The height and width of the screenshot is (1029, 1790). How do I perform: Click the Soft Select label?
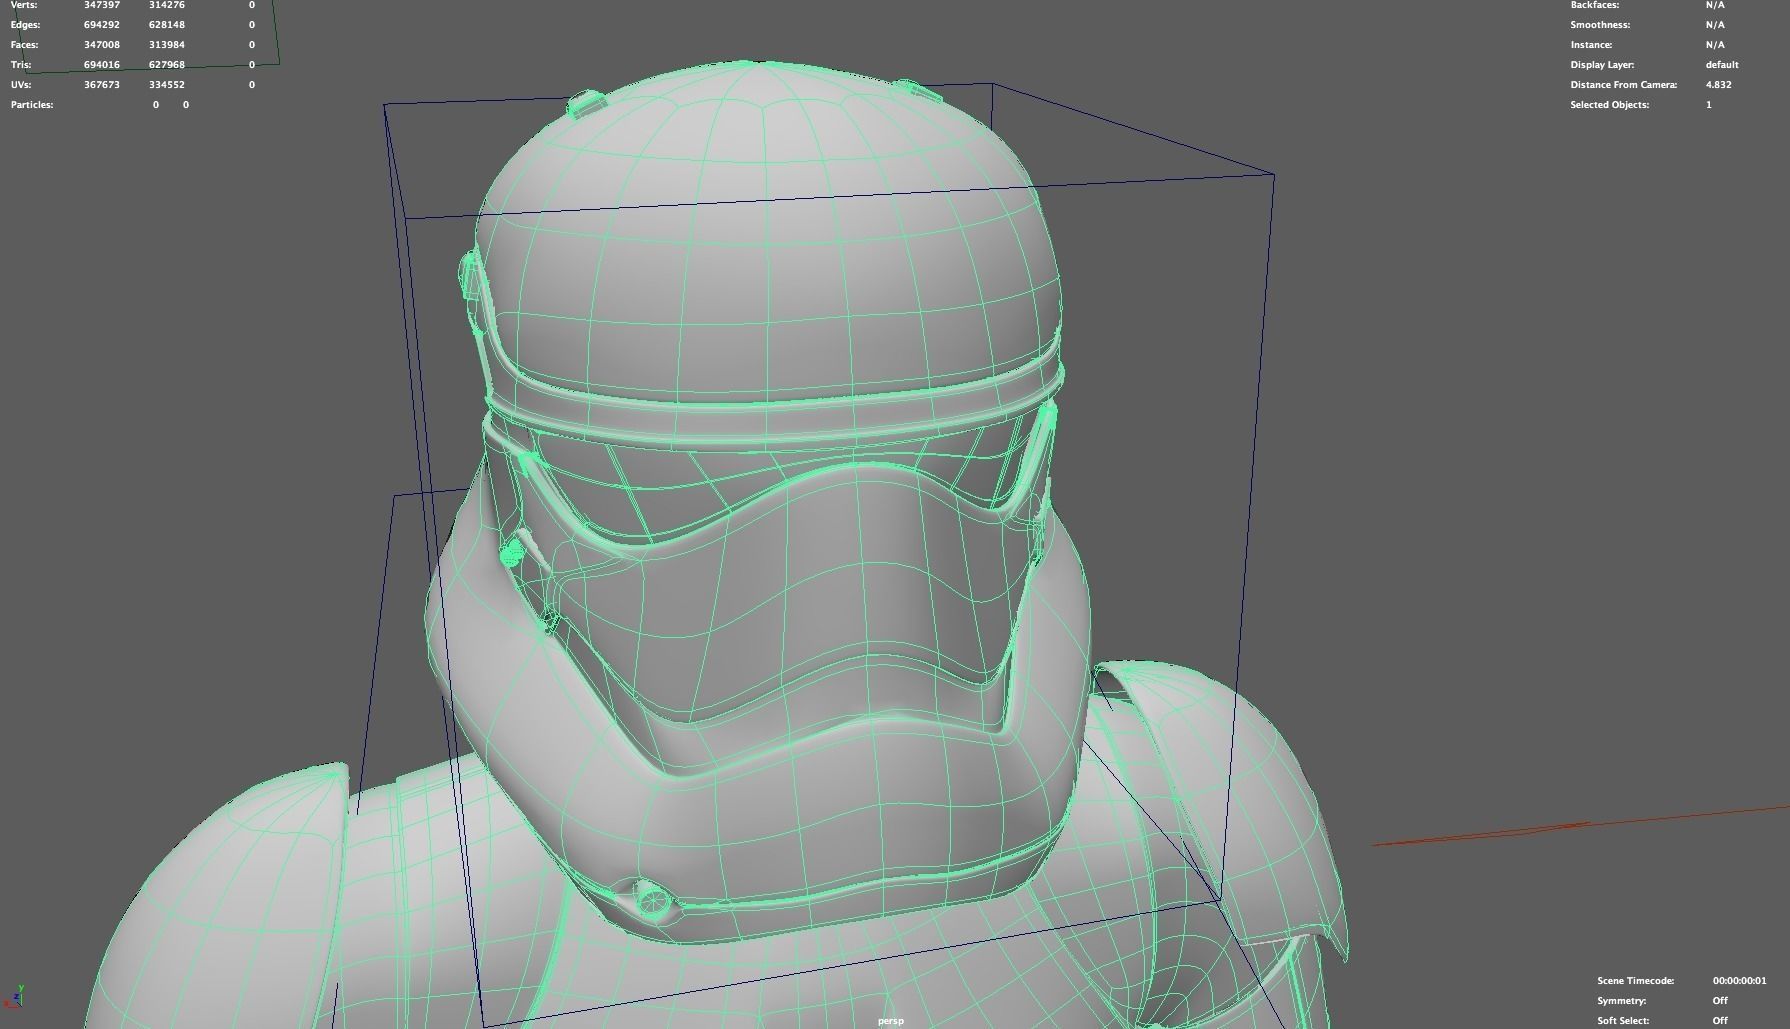[1623, 1021]
